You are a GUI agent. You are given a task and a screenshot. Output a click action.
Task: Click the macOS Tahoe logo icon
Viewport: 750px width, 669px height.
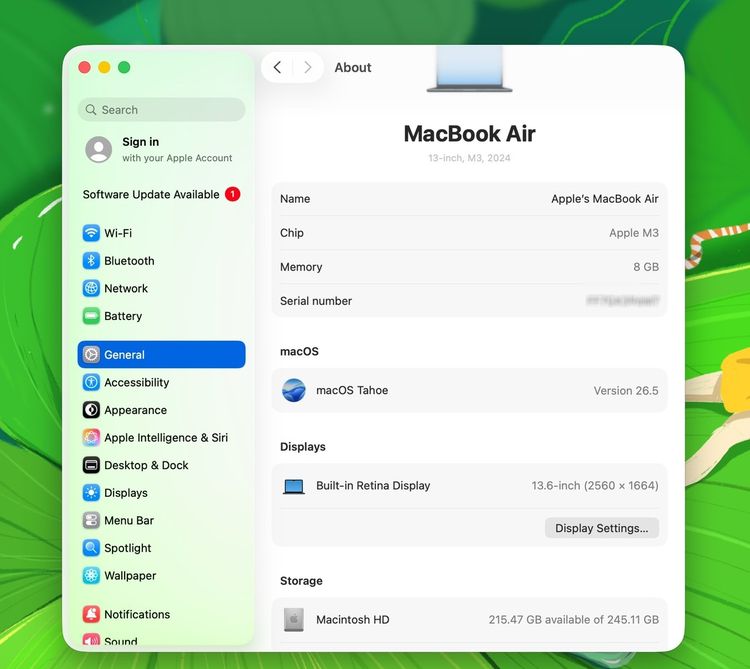294,390
